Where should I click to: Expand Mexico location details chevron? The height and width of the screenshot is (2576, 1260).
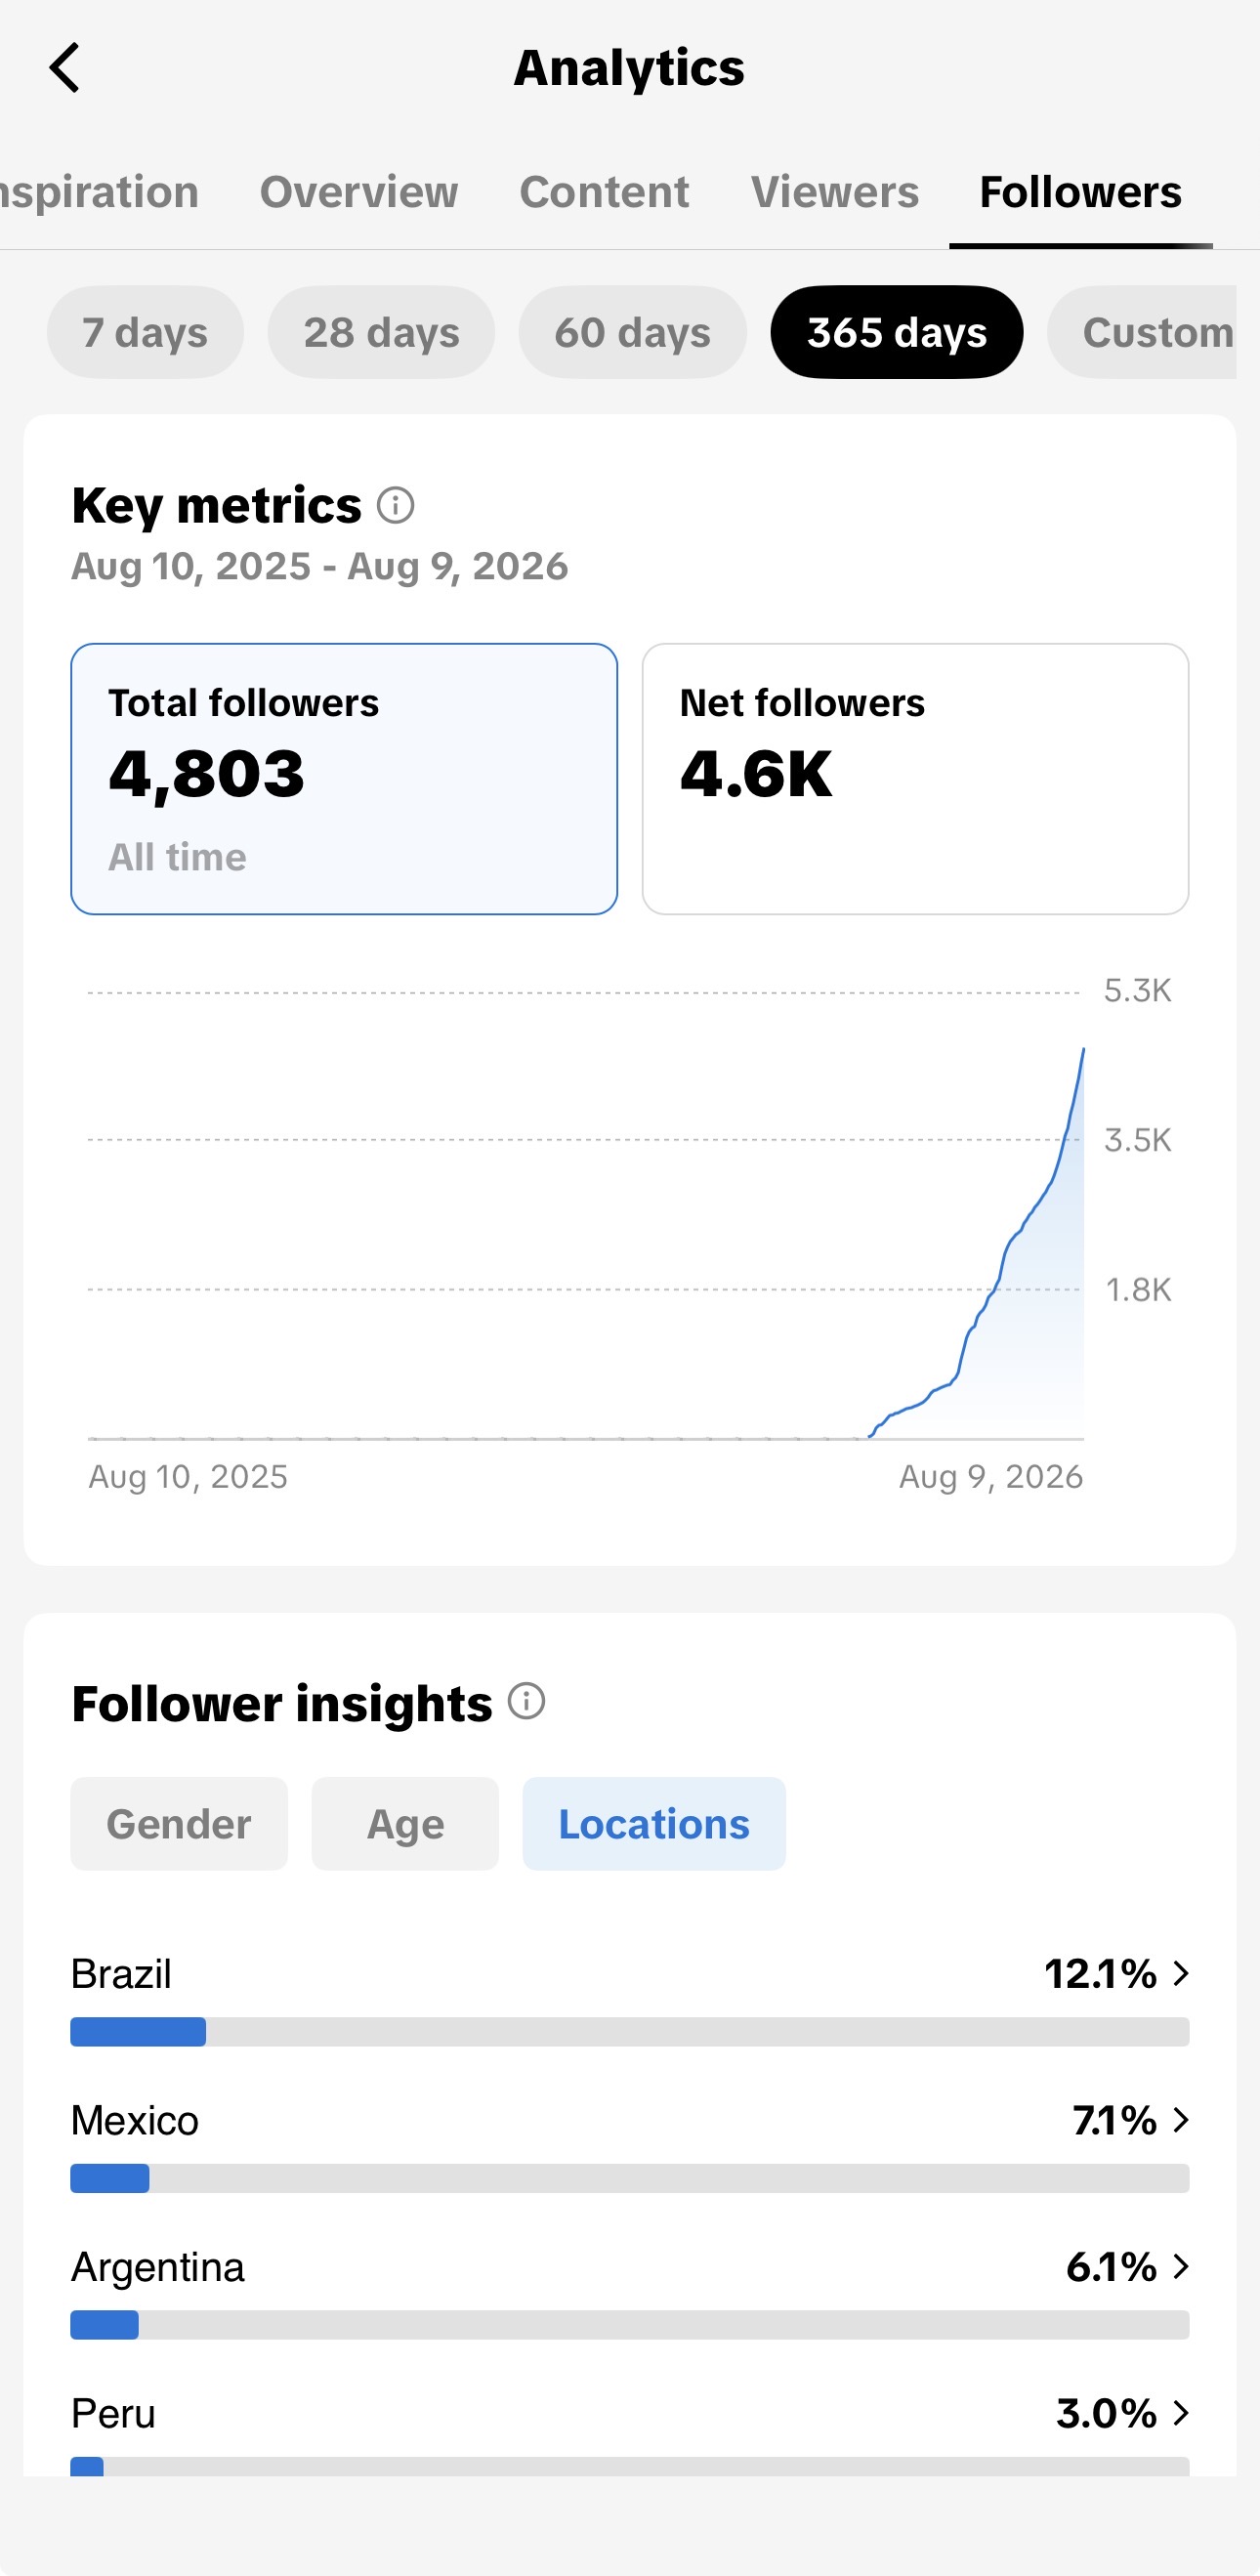point(1181,2119)
